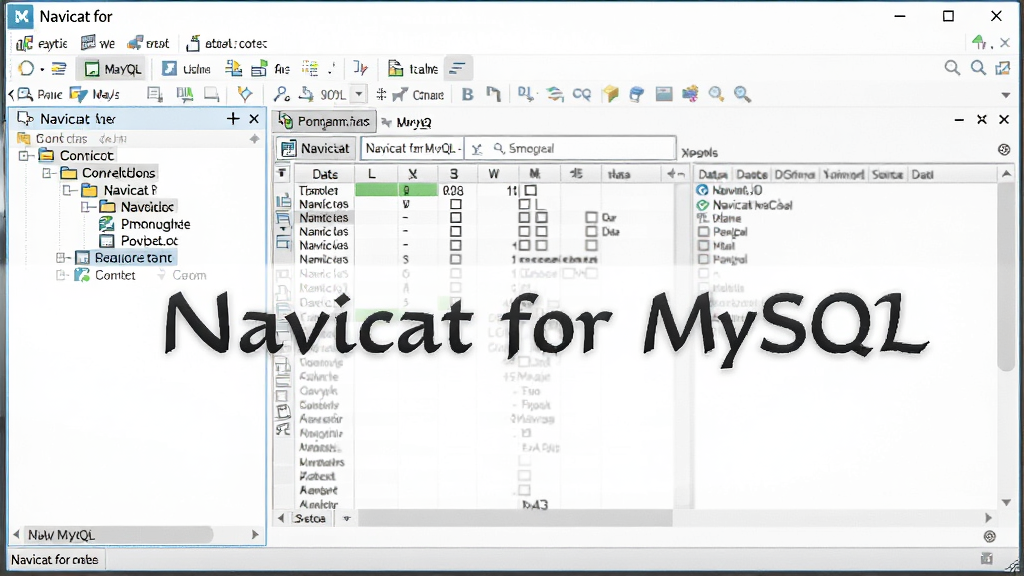Click the blue database cylinder icon in toolbar
The image size is (1024, 576).
click(x=637, y=95)
